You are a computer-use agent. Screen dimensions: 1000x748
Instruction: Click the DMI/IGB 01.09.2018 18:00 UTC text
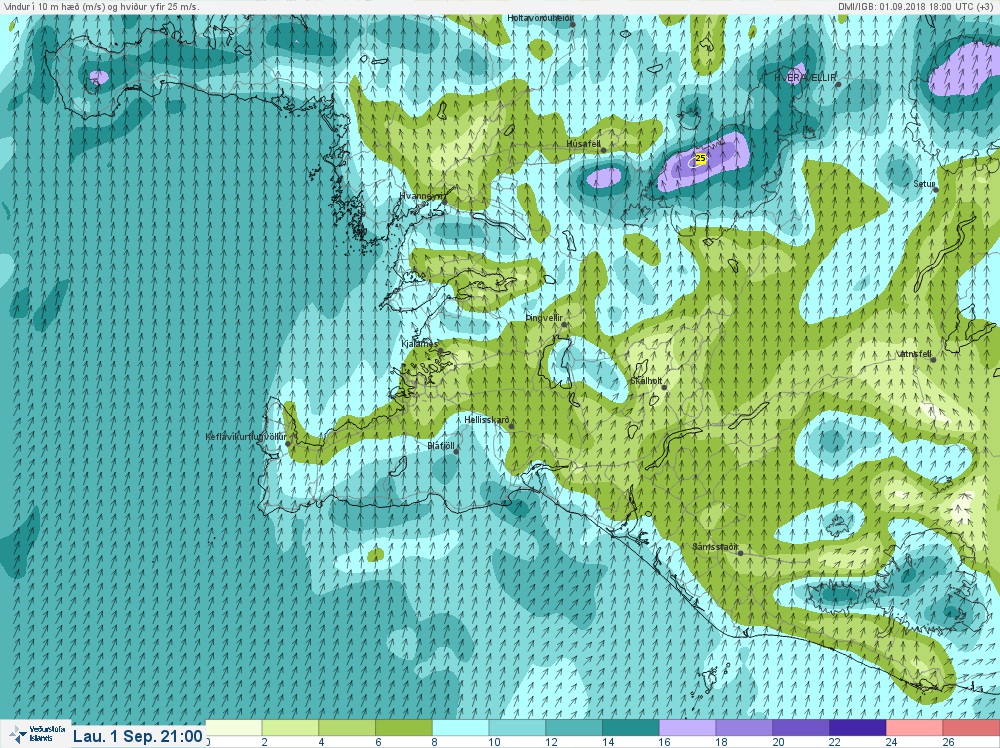[x=915, y=6]
